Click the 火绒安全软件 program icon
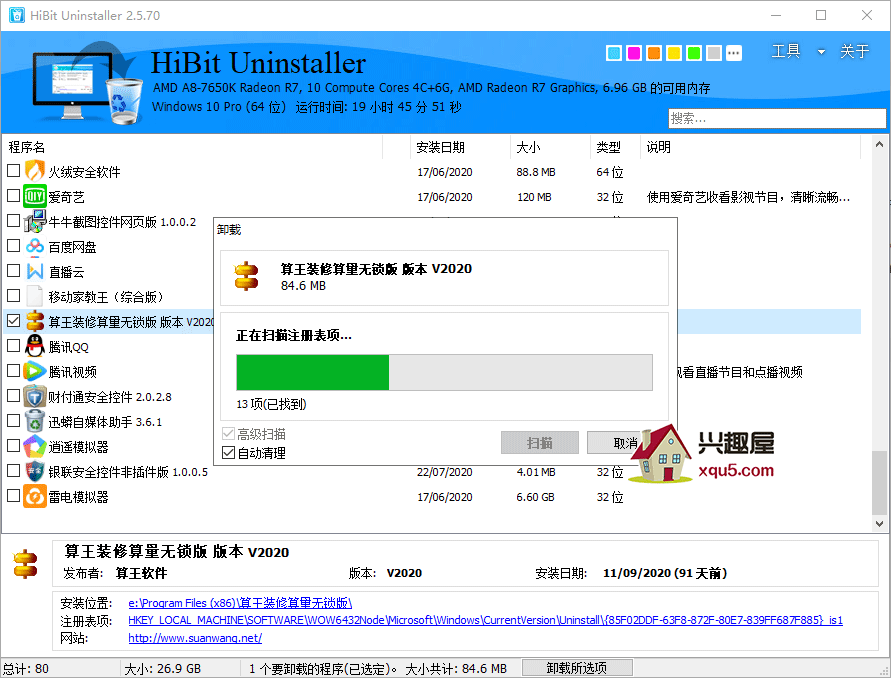This screenshot has height=678, width=891. 35,171
